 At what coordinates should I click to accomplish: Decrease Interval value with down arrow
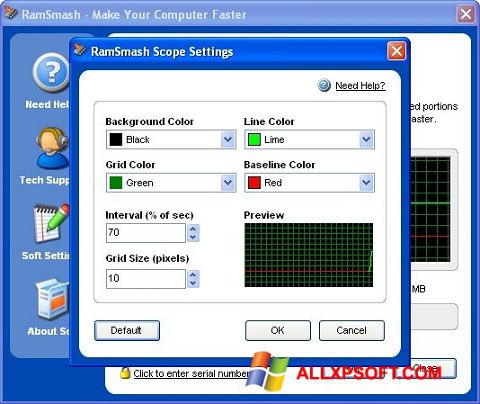[x=193, y=237]
